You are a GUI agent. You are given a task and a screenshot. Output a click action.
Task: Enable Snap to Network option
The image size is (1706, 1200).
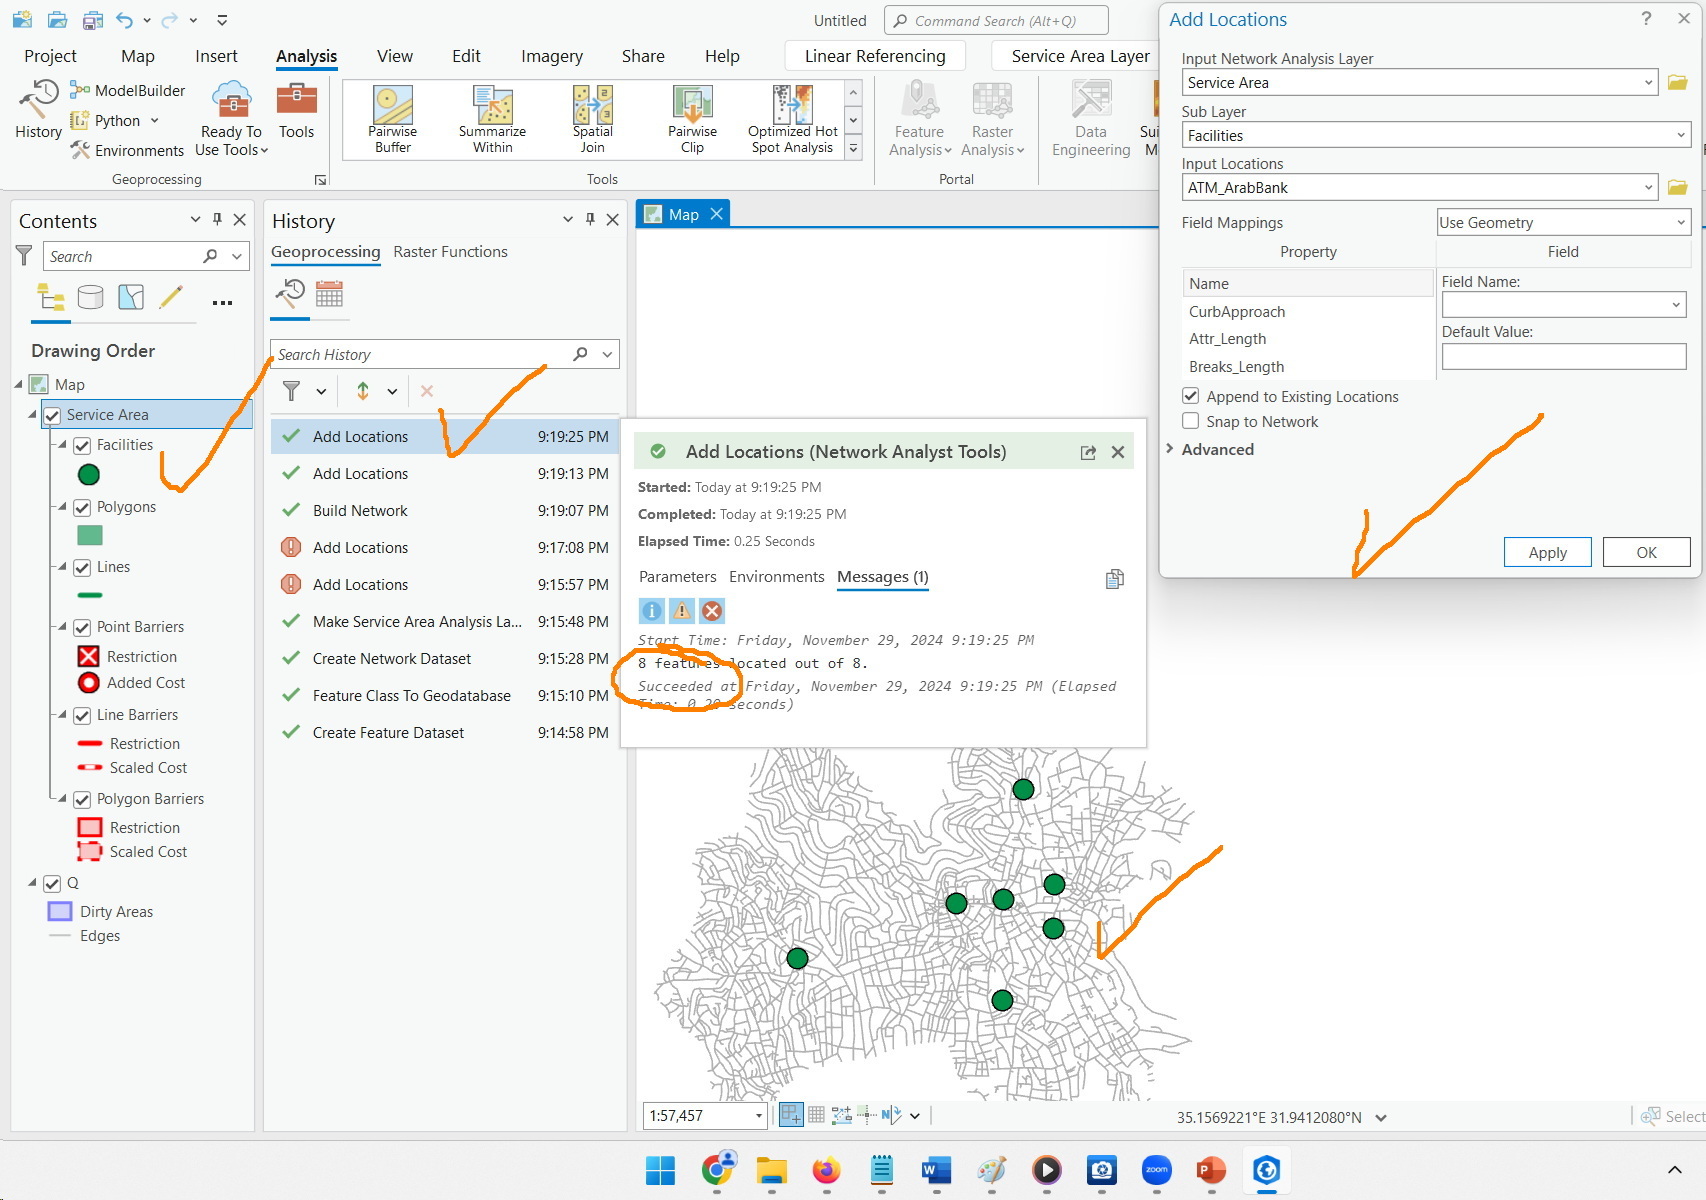1190,421
